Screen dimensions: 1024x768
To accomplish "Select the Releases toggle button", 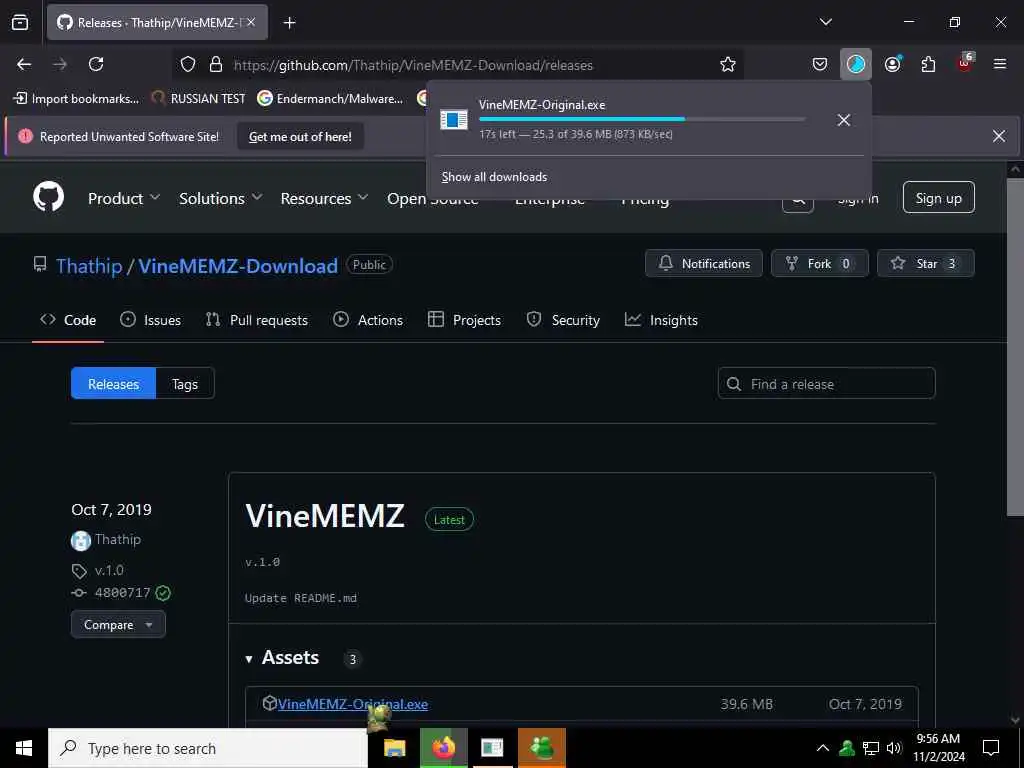I will click(114, 383).
